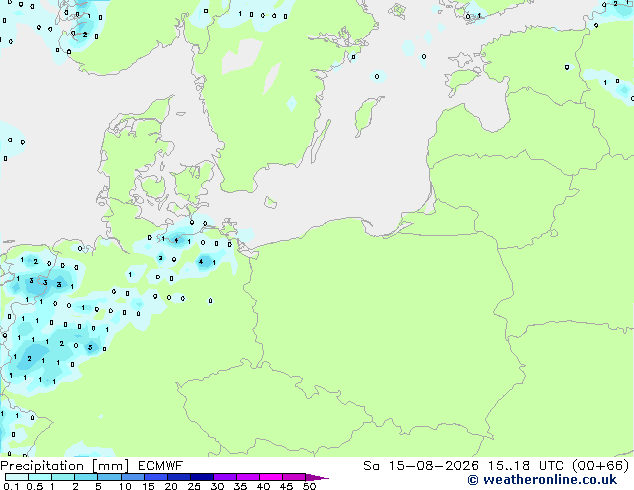The width and height of the screenshot is (634, 490).
Task: Click the 'Precipitation [mm]' title text
Action: click(65, 466)
